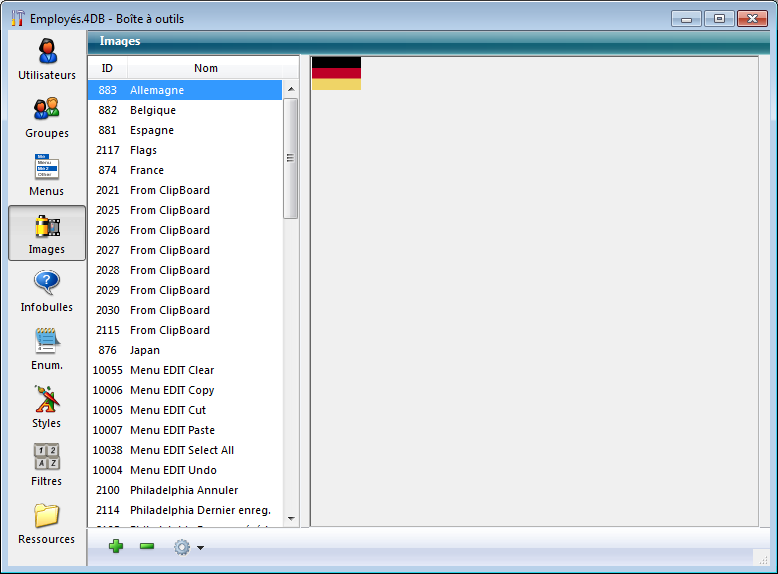Close the Boîte à outils window
The width and height of the screenshot is (778, 574).
point(752,19)
